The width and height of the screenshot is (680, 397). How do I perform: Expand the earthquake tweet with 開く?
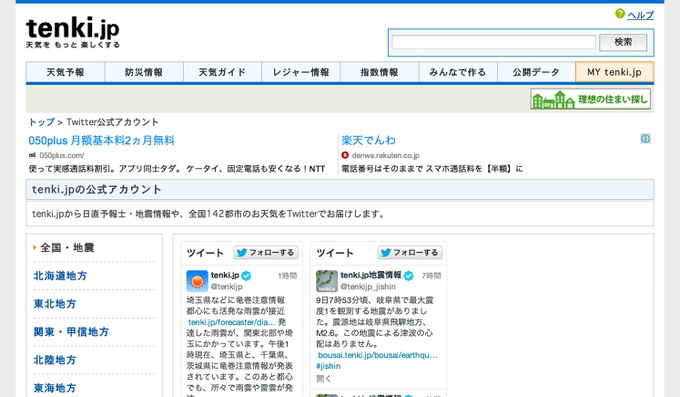click(x=324, y=378)
